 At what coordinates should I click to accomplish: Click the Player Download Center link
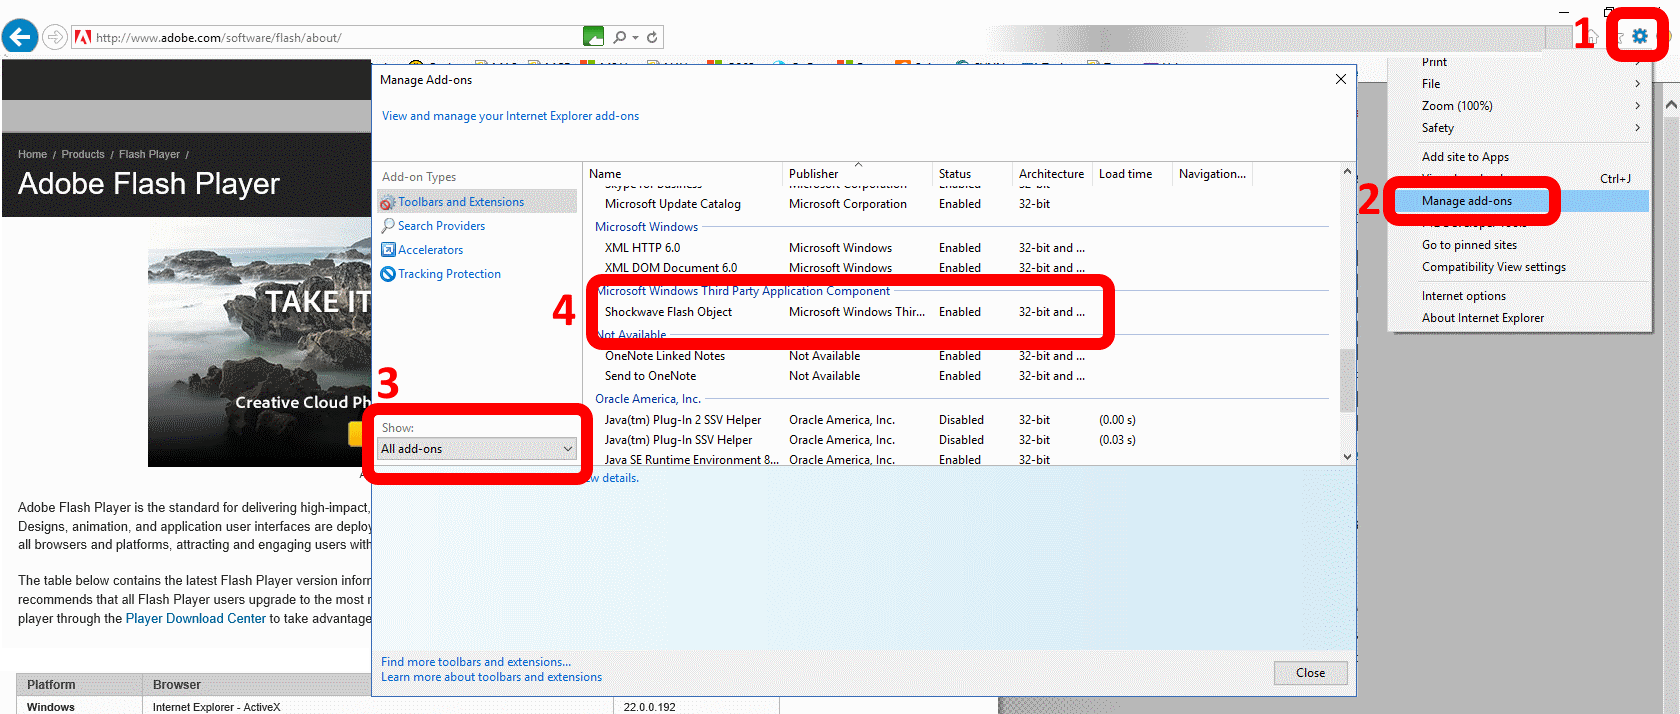tap(196, 619)
